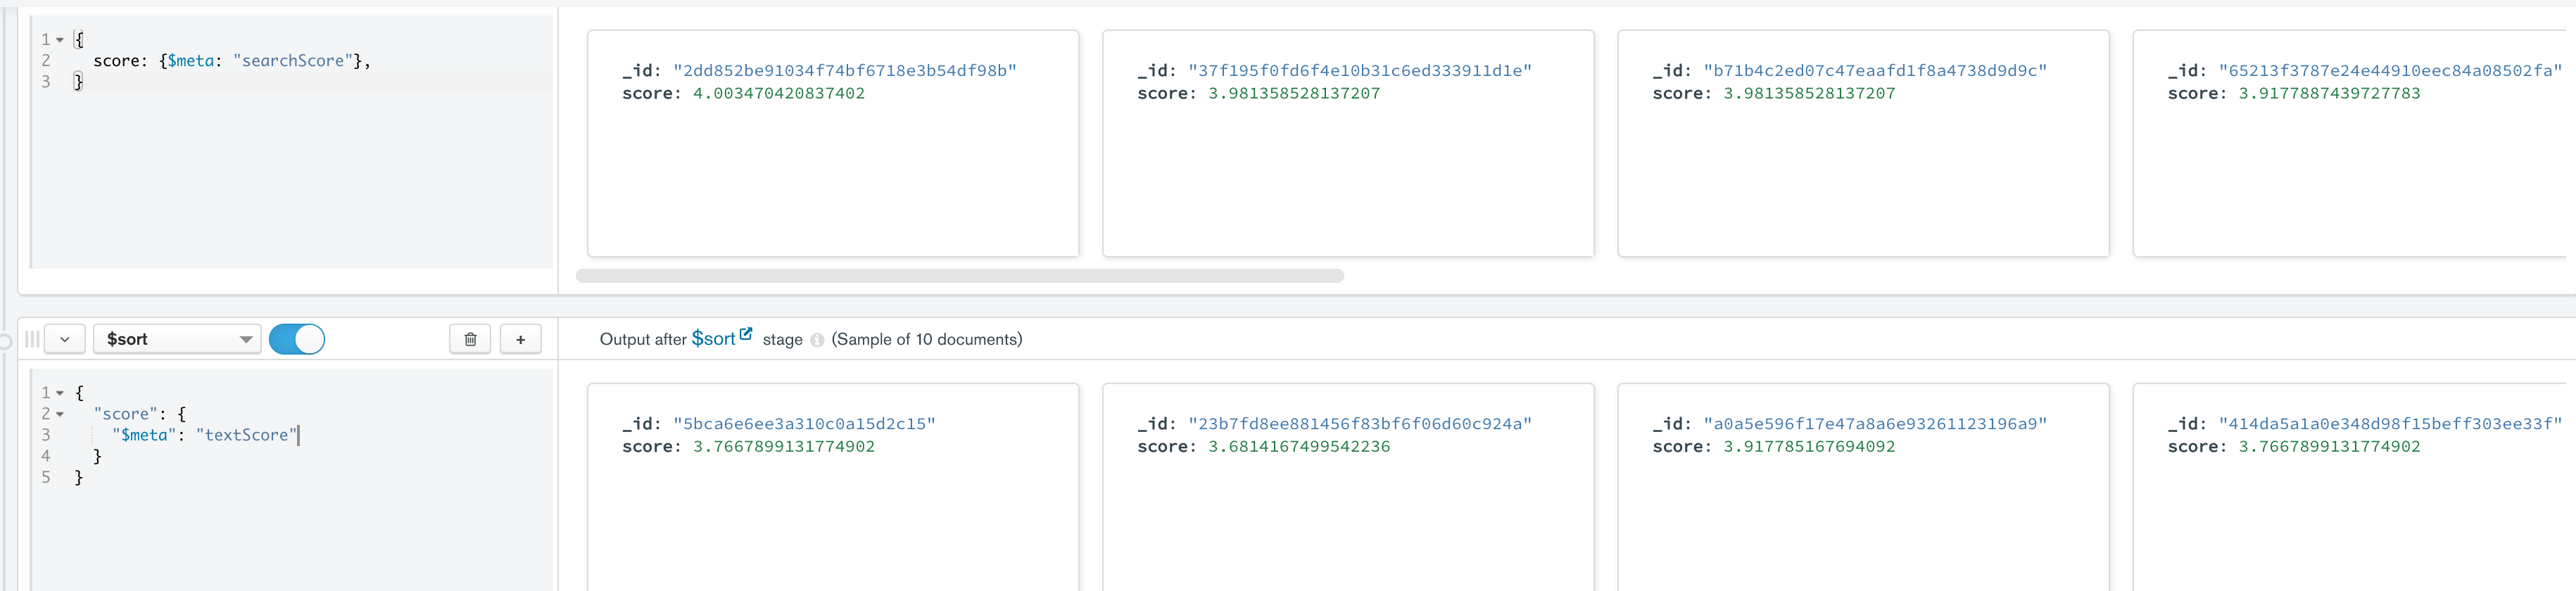The height and width of the screenshot is (591, 2576).
Task: Delete the $sort stage with trash icon
Action: 470,339
